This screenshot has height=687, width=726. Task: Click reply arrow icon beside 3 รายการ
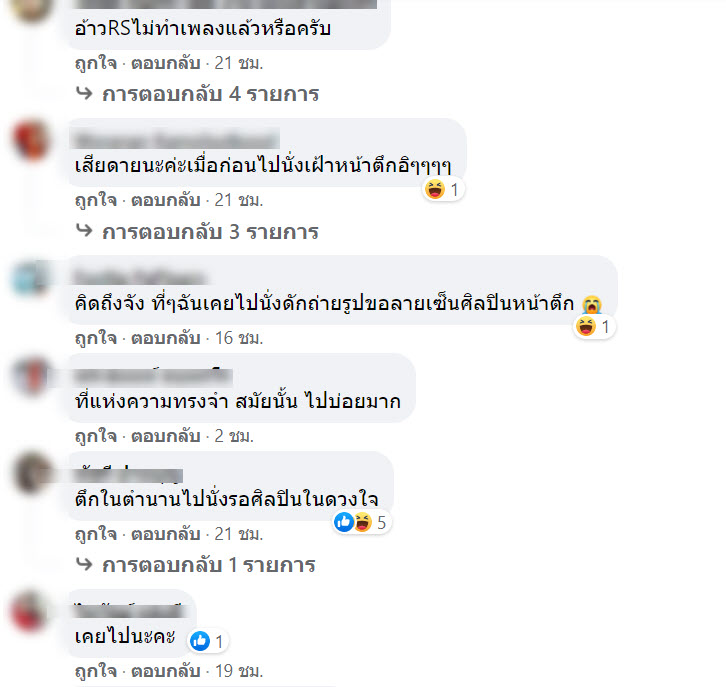(84, 231)
